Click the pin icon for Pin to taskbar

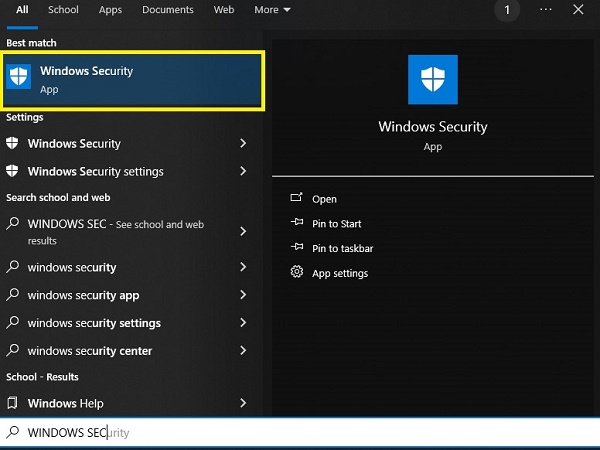(x=297, y=247)
